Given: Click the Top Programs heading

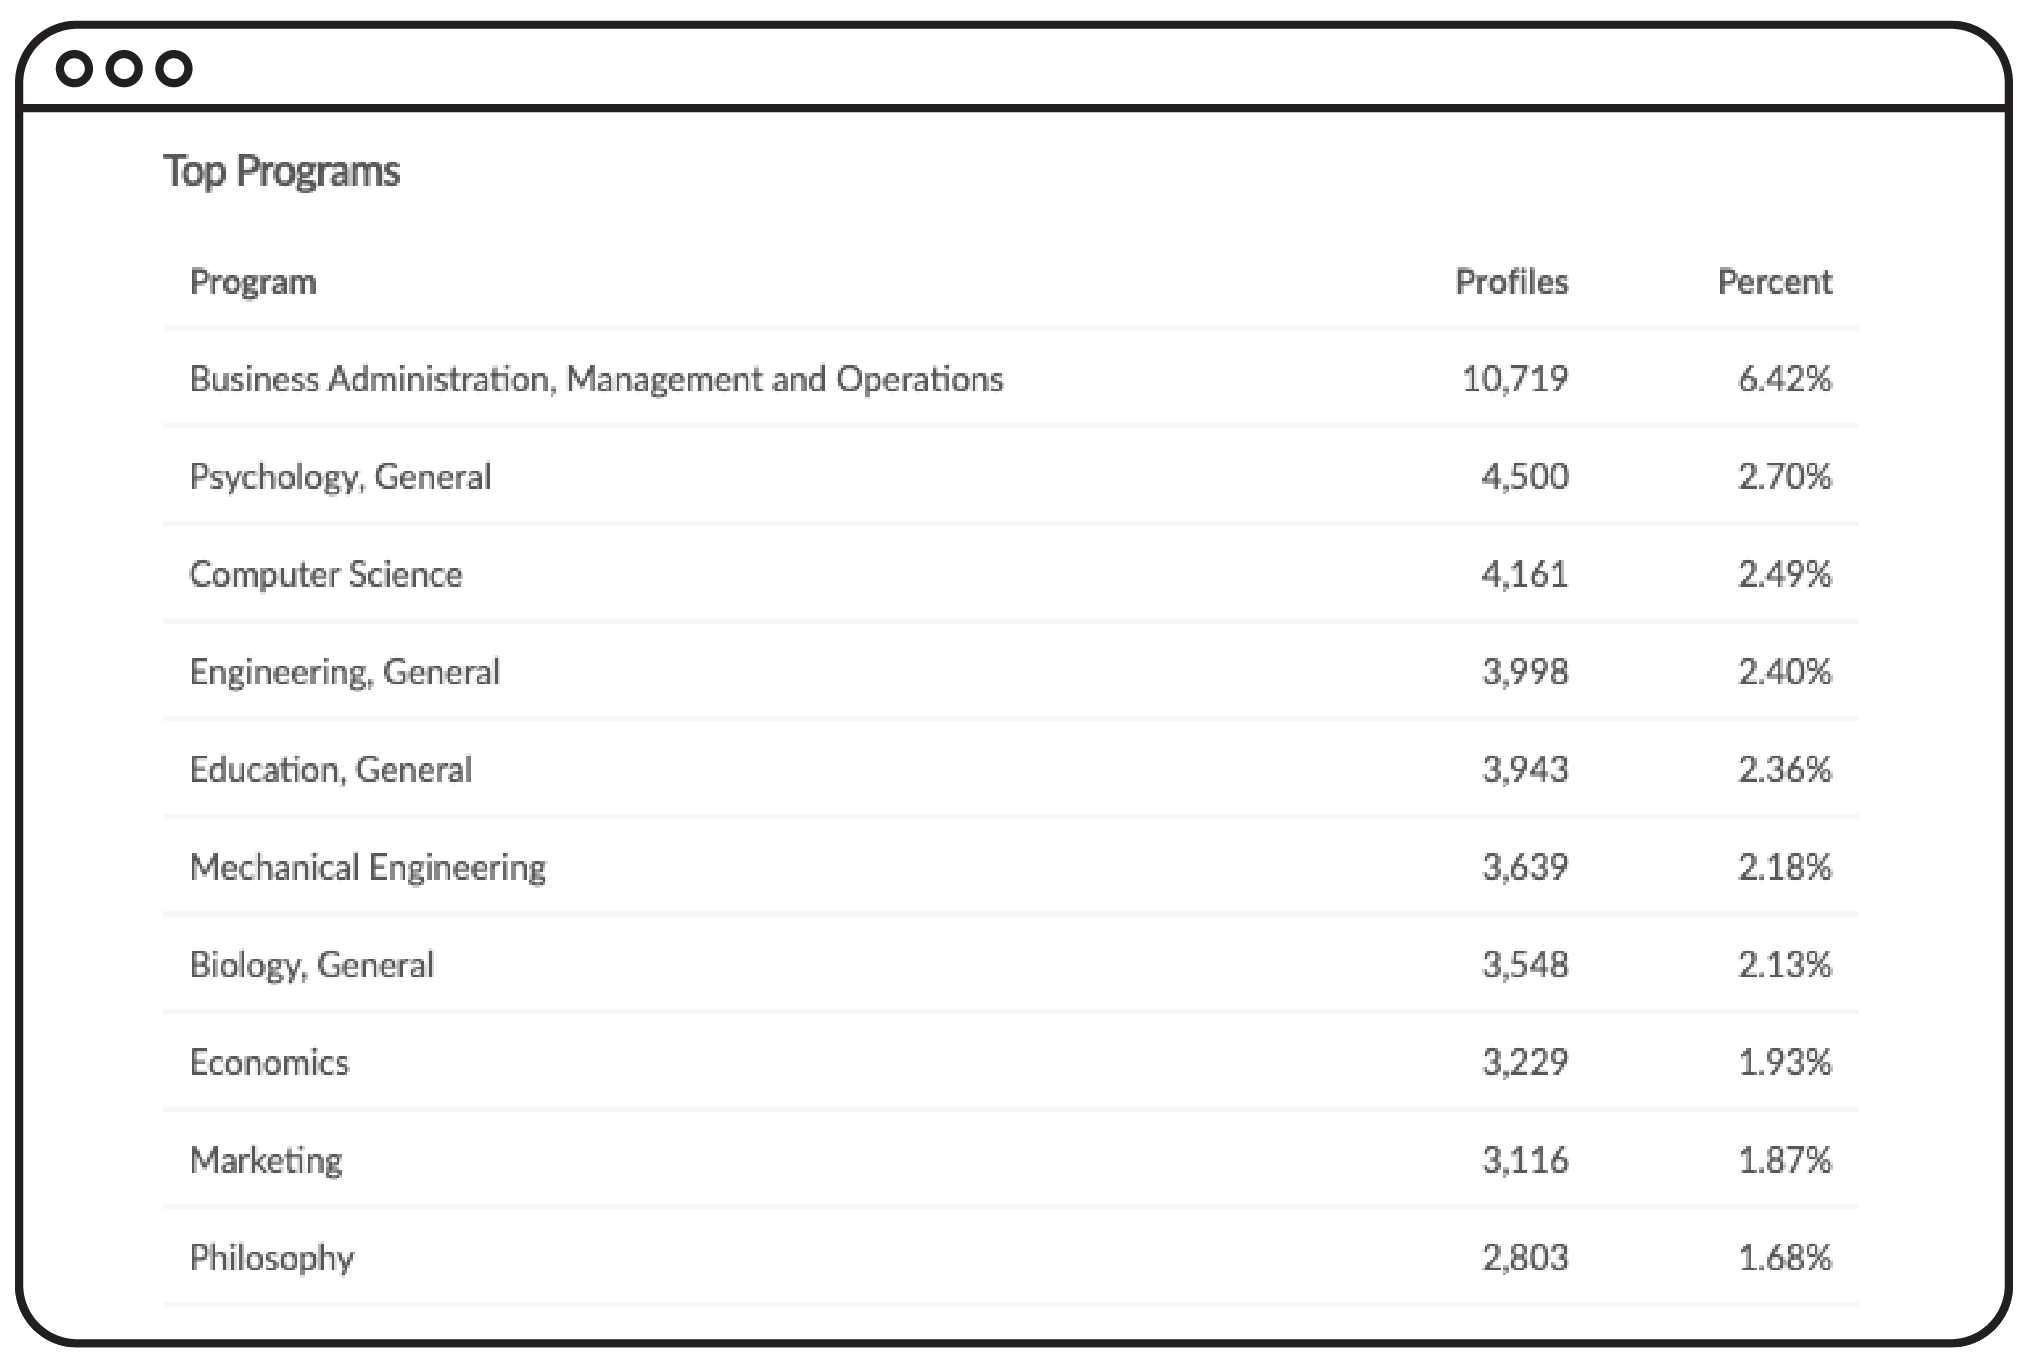Looking at the screenshot, I should point(281,171).
